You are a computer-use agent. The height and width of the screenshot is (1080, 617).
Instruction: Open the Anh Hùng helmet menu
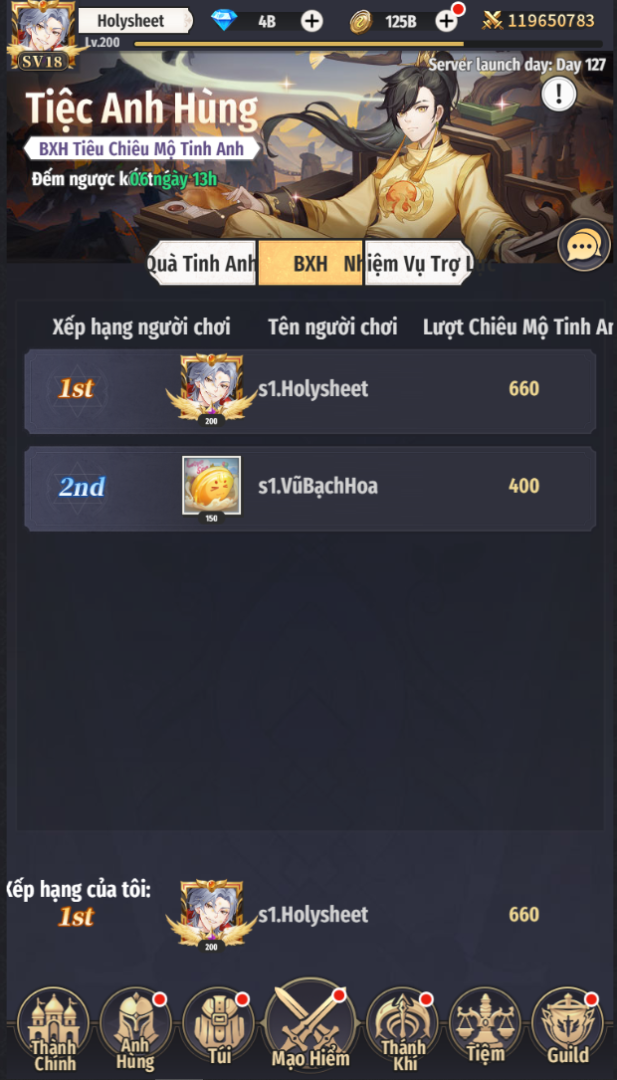tap(135, 1026)
